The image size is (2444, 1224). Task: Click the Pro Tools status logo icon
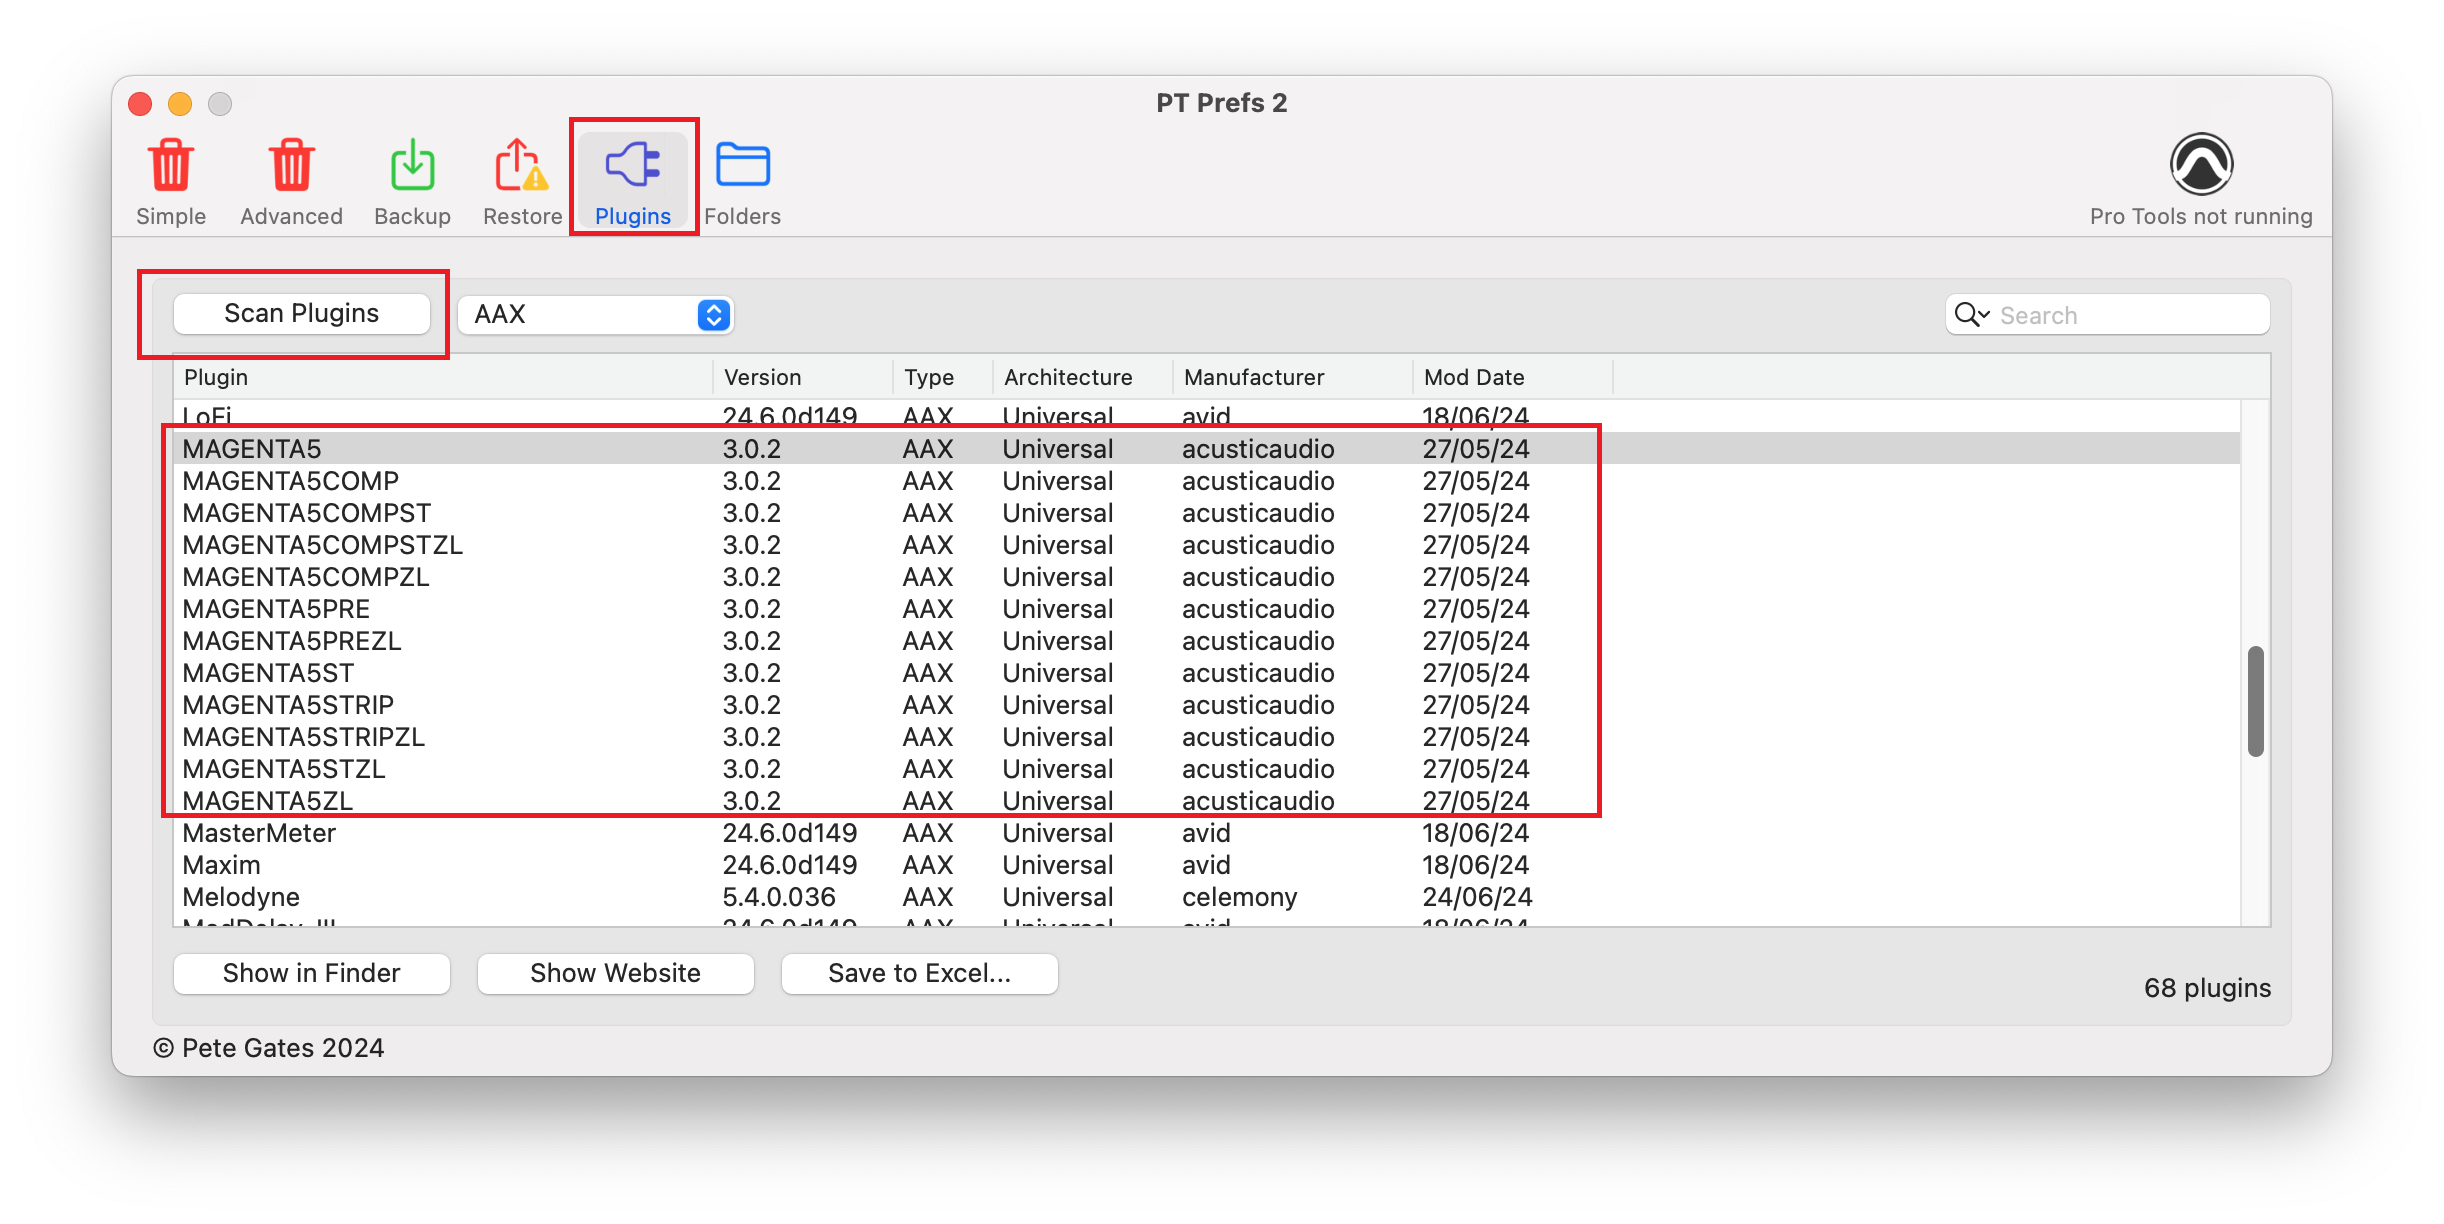coord(2201,164)
